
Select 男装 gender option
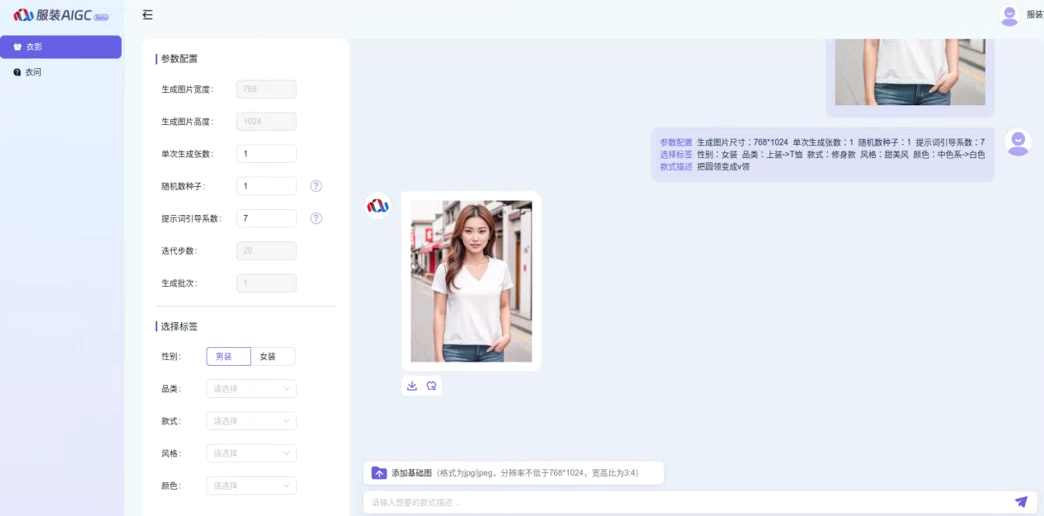[228, 357]
